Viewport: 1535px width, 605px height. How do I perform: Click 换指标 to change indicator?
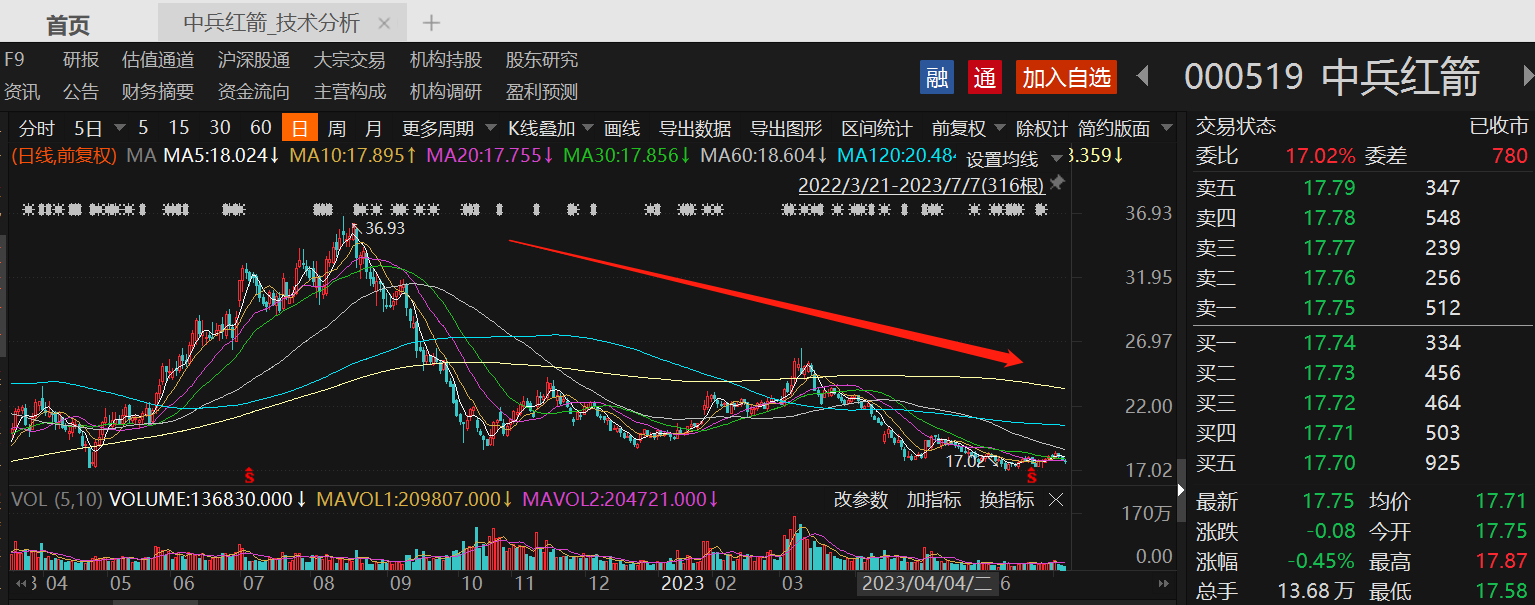1007,500
